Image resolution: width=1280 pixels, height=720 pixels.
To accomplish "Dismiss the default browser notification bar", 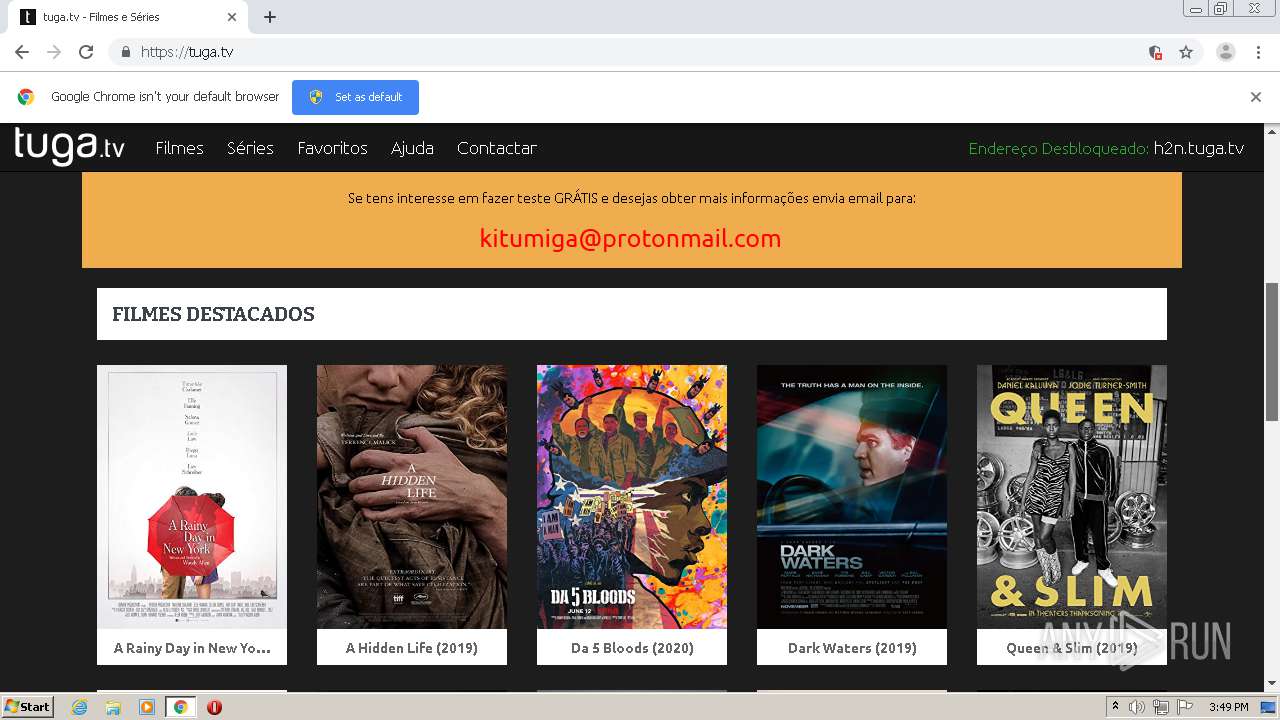I will (x=1256, y=97).
